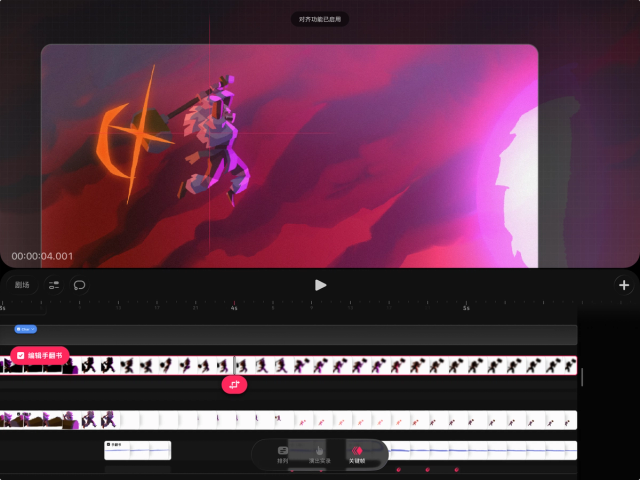Switch to 演出实录 (Perform) mode

[319, 455]
